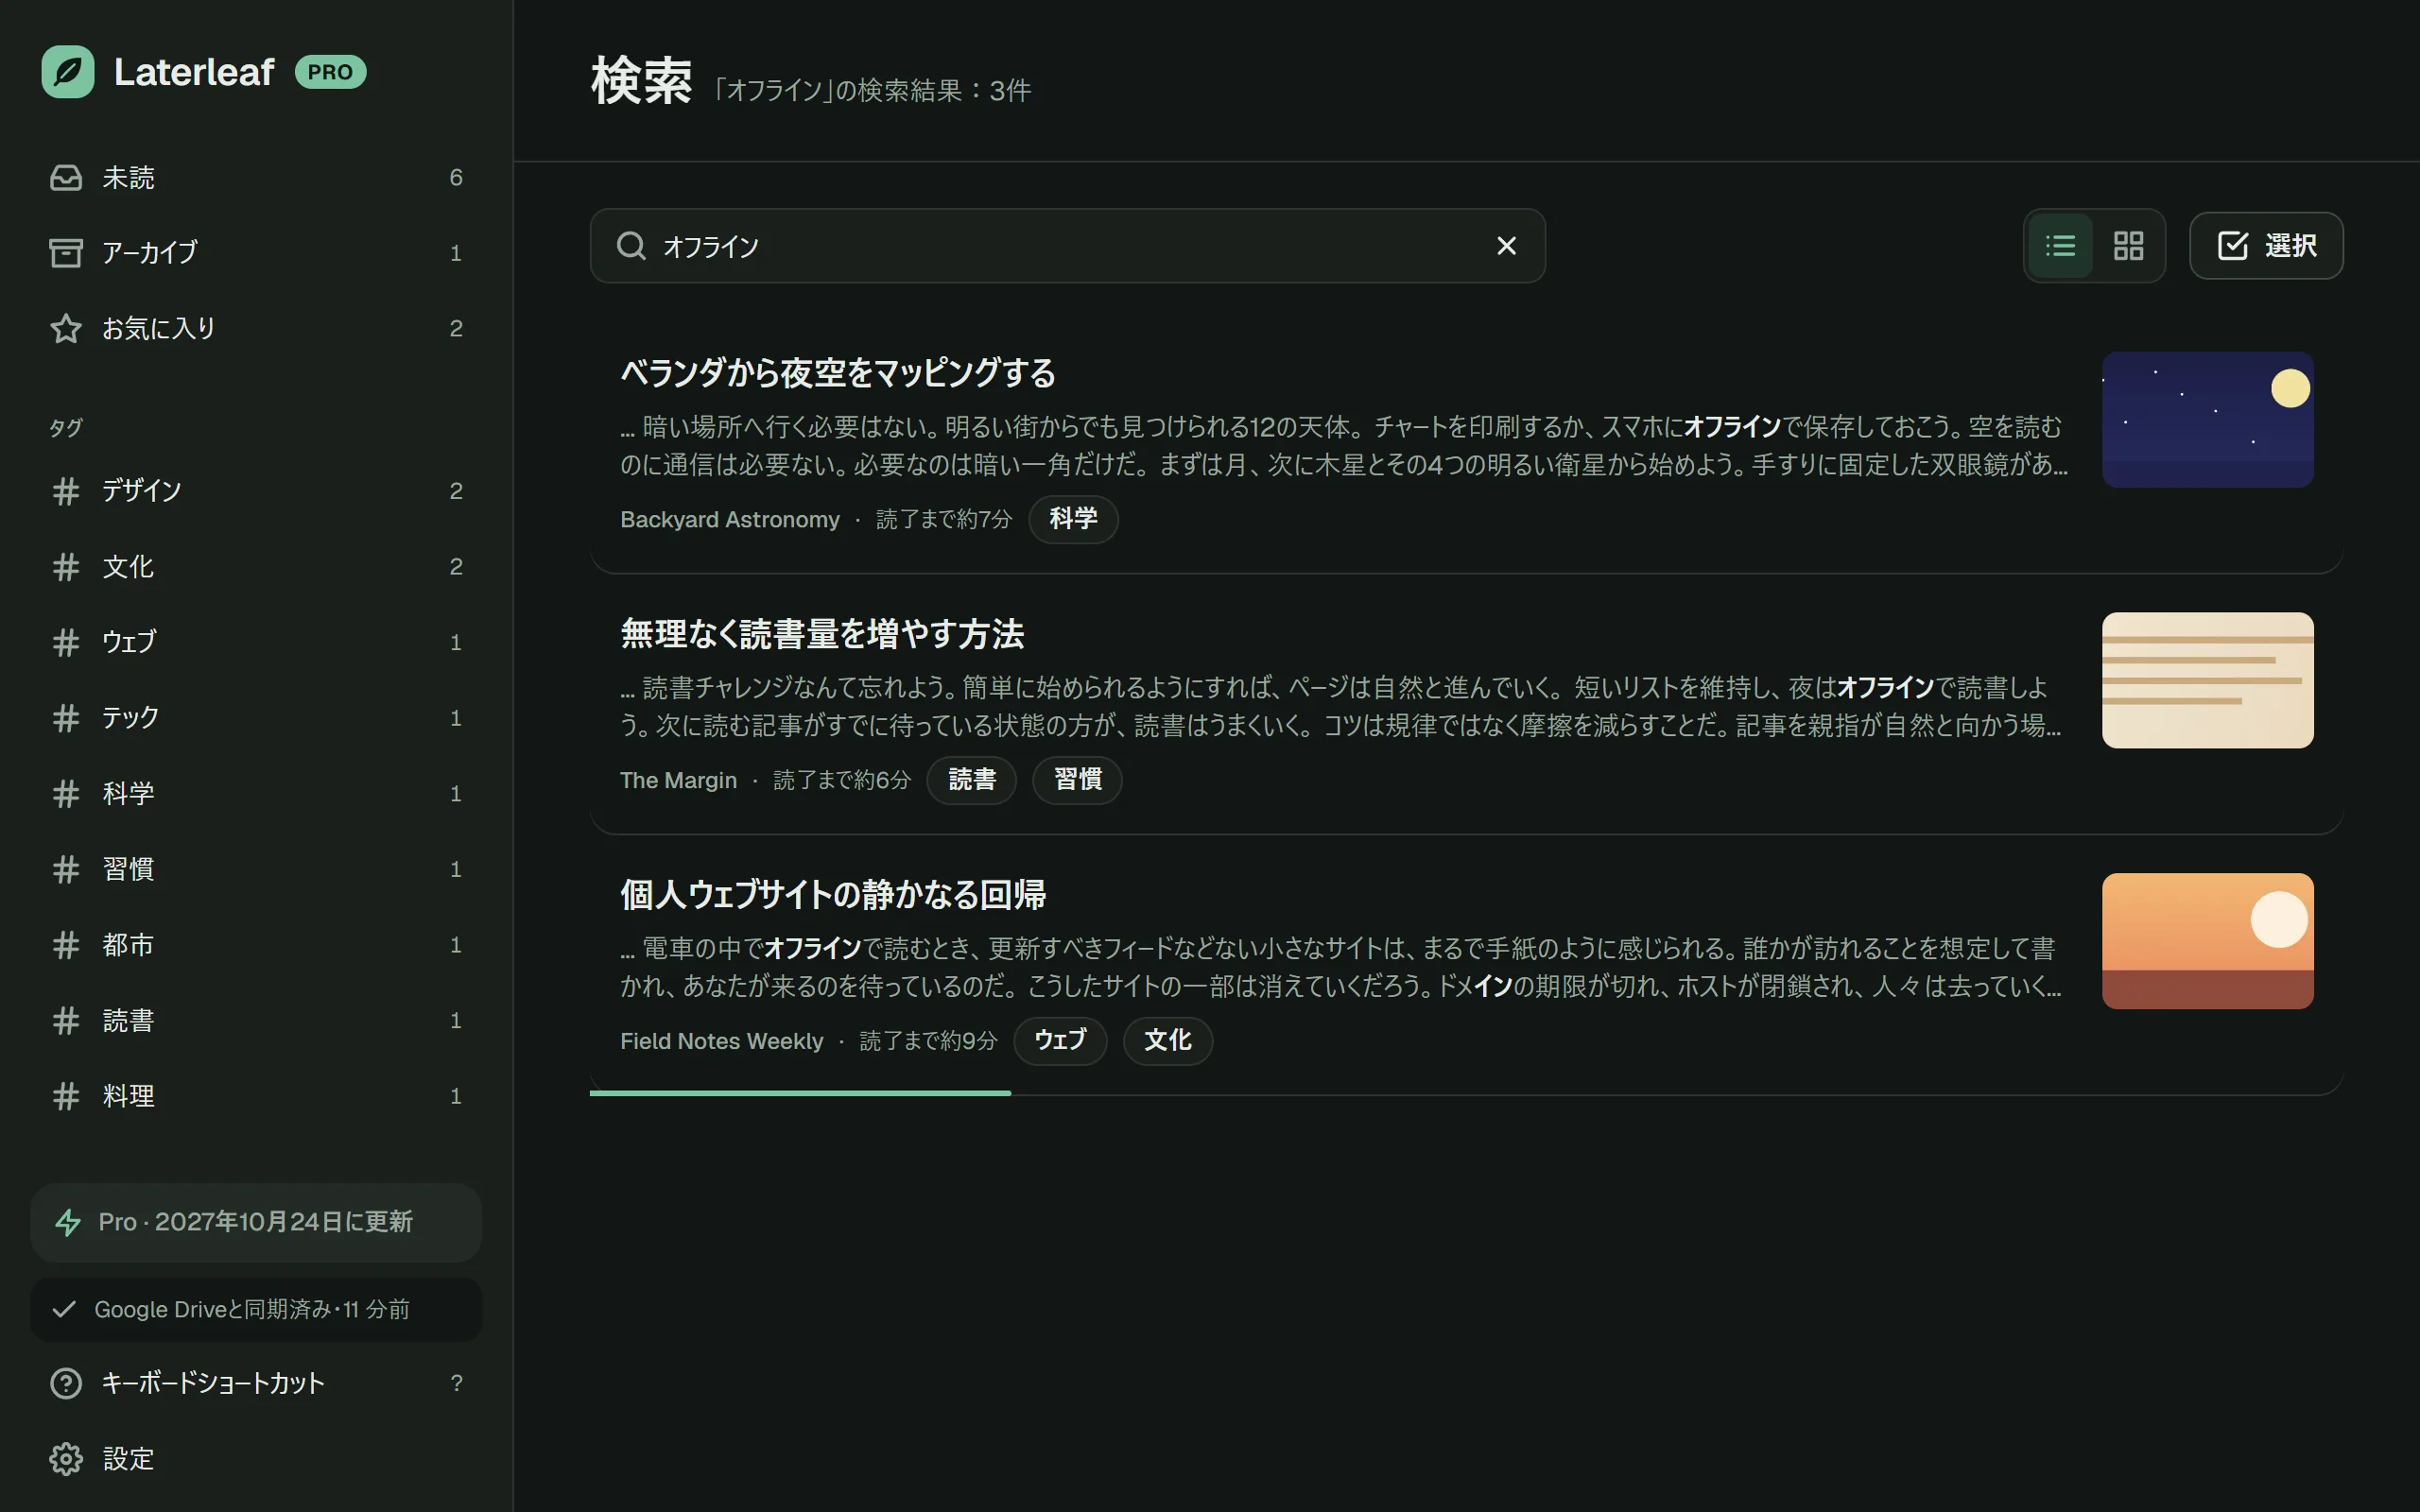The width and height of the screenshot is (2420, 1512).
Task: Click The Margin source name
Action: [x=678, y=781]
